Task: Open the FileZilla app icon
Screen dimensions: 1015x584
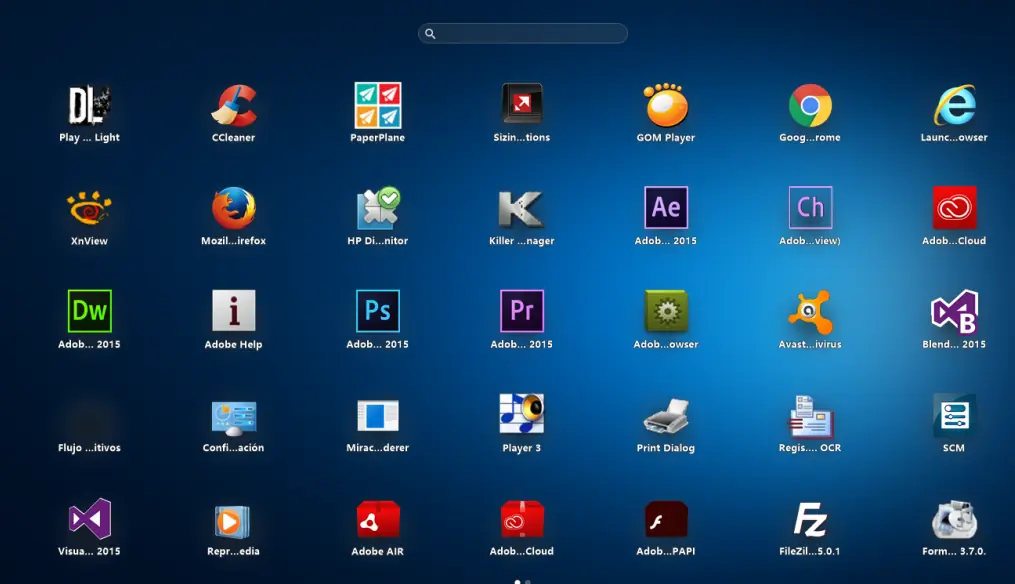Action: pyautogui.click(x=810, y=519)
